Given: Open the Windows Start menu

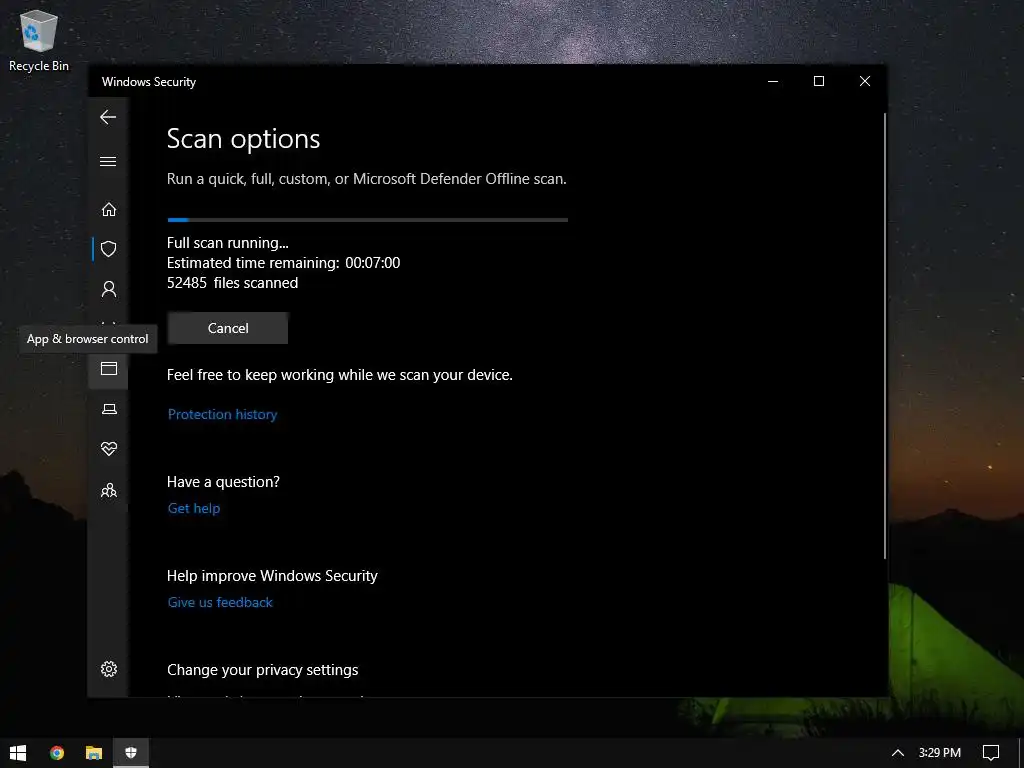Looking at the screenshot, I should click(18, 753).
